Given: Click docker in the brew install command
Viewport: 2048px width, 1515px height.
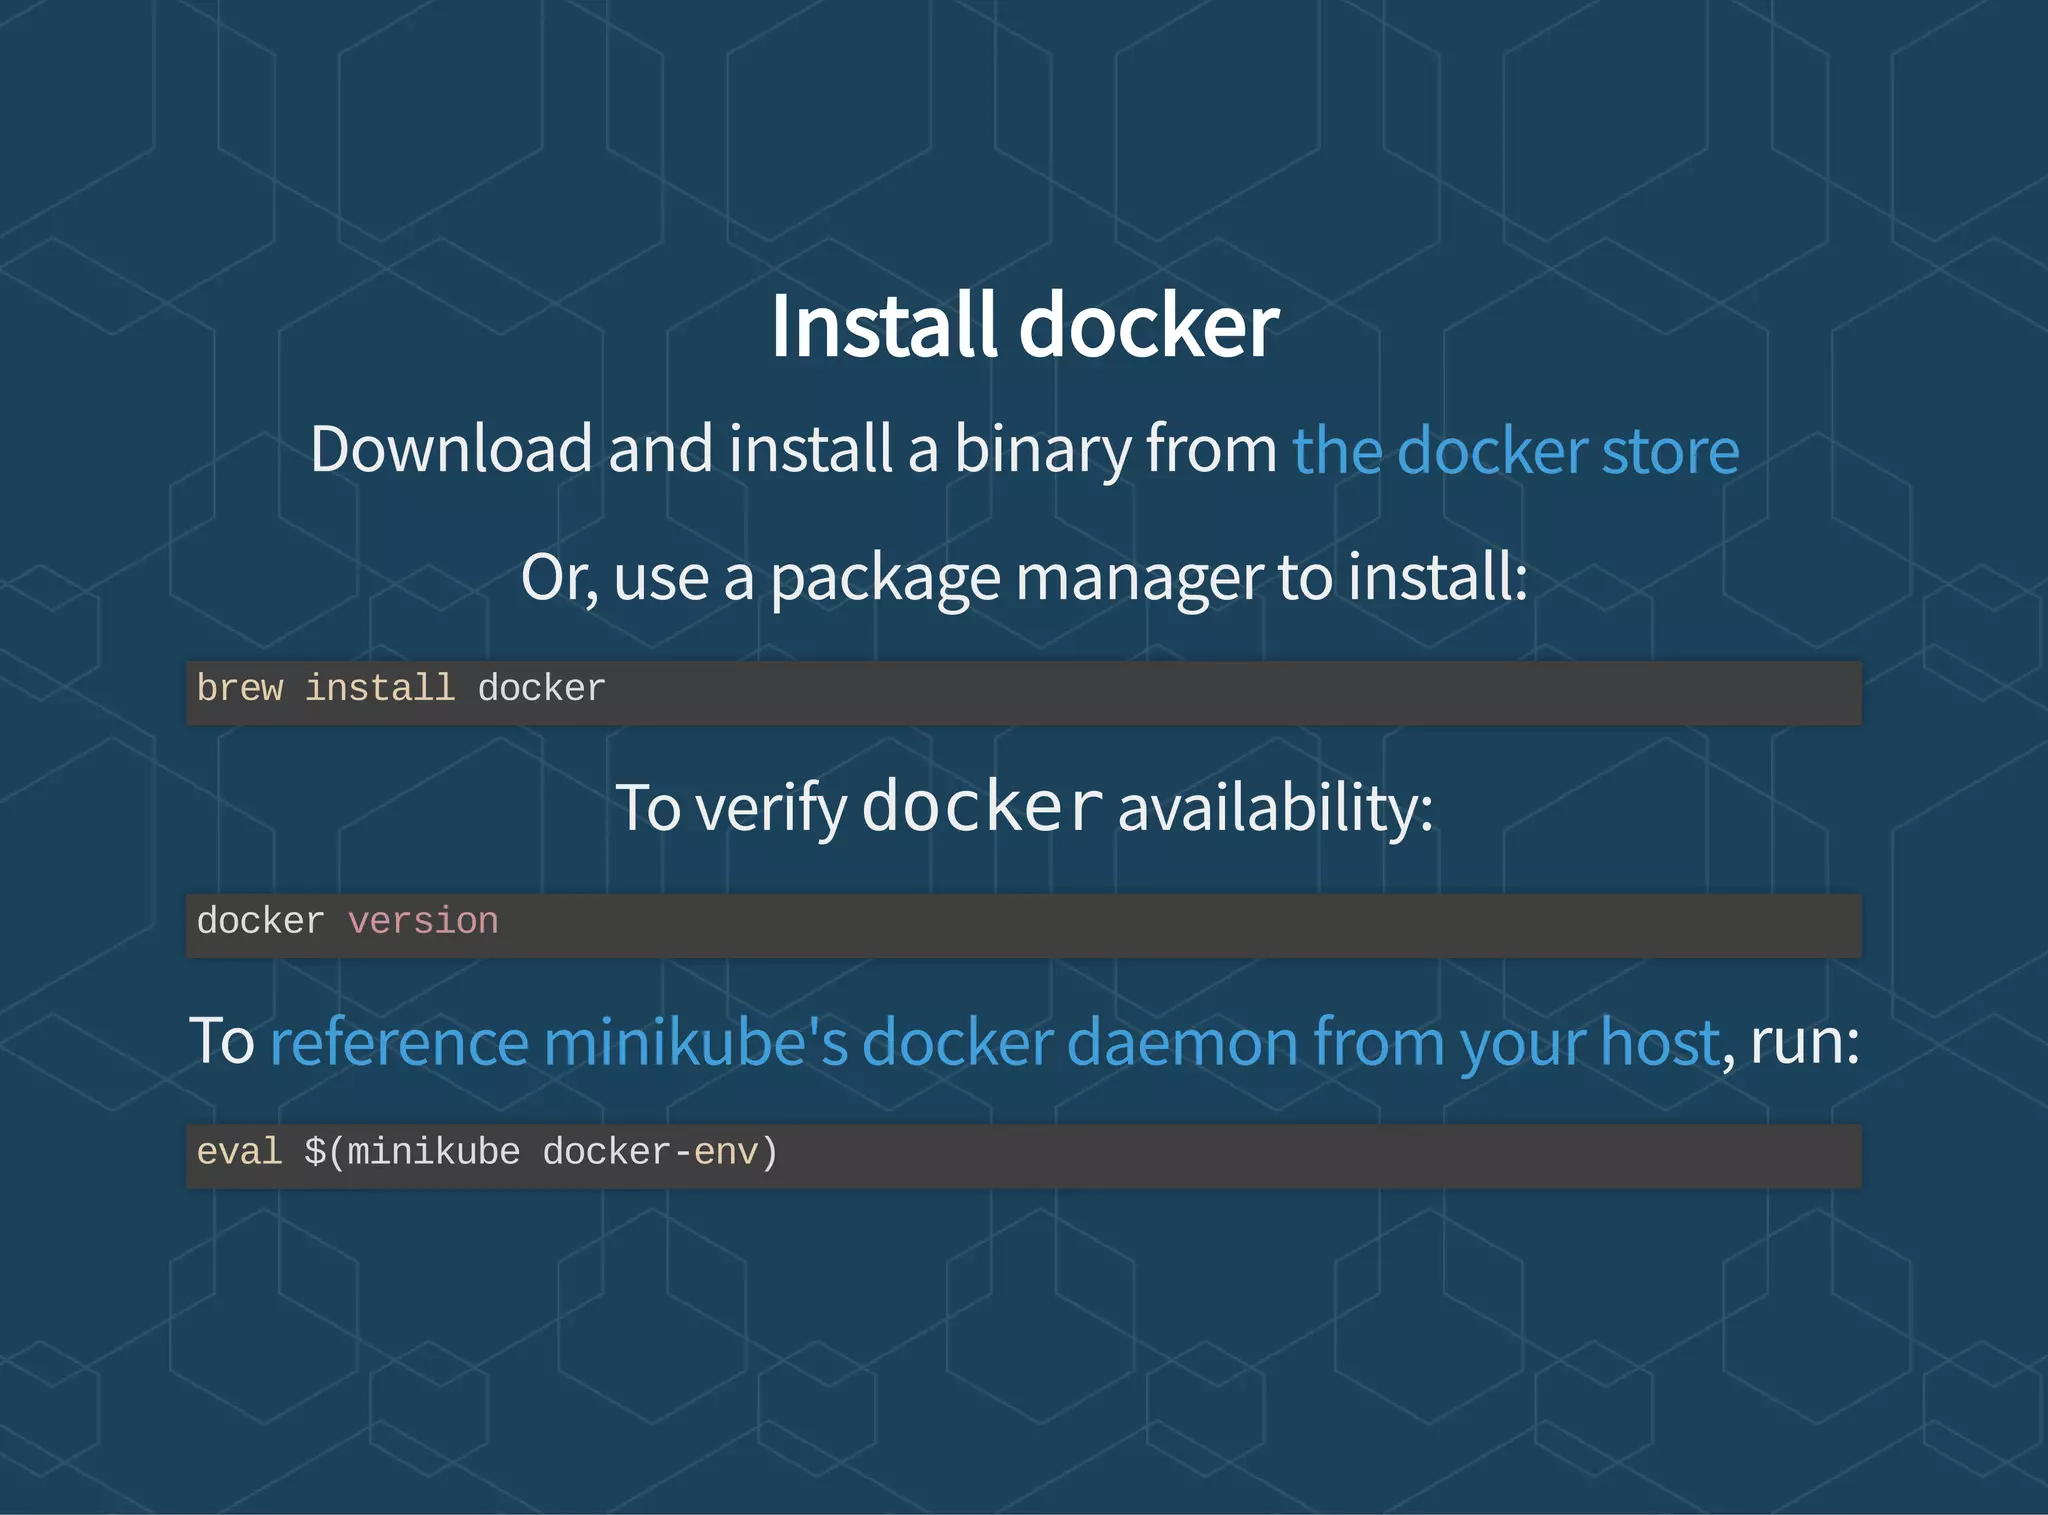Looking at the screenshot, I should [541, 689].
